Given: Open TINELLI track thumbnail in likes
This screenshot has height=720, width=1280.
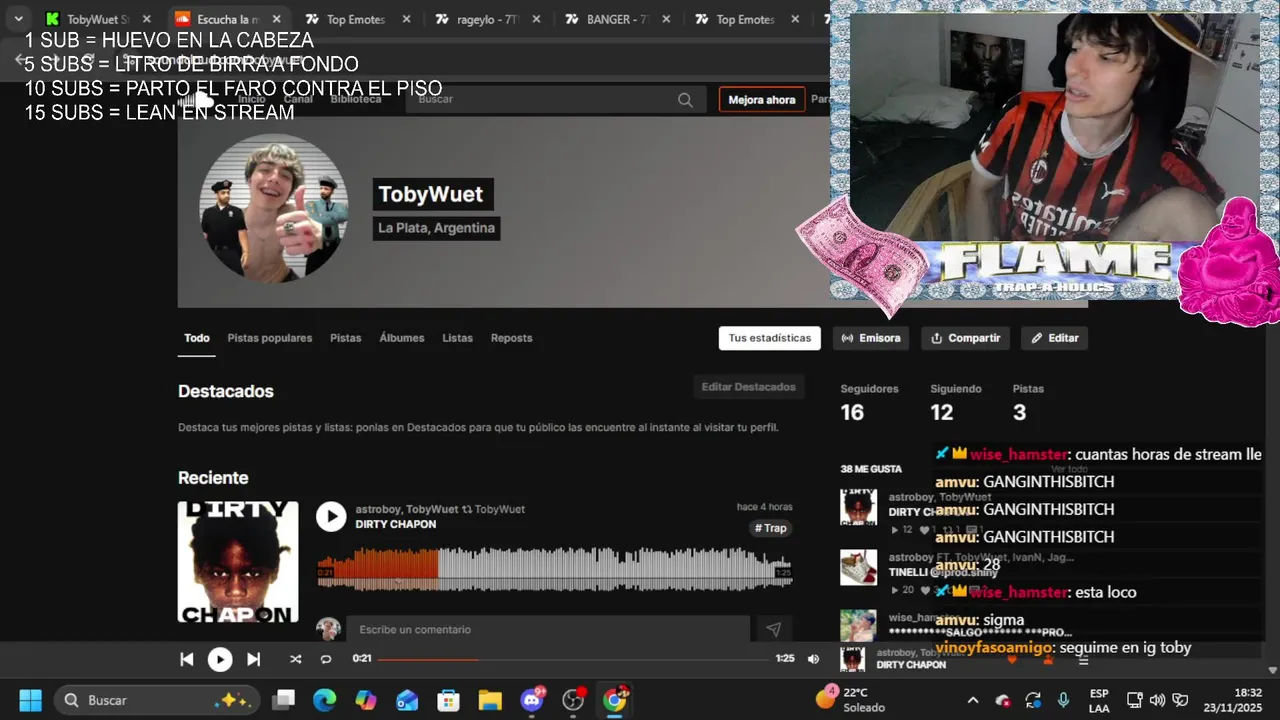Looking at the screenshot, I should [858, 567].
